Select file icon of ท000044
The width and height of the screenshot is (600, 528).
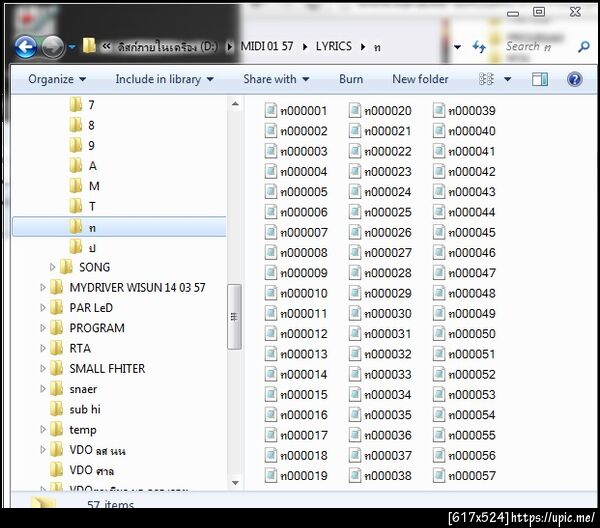(x=439, y=212)
